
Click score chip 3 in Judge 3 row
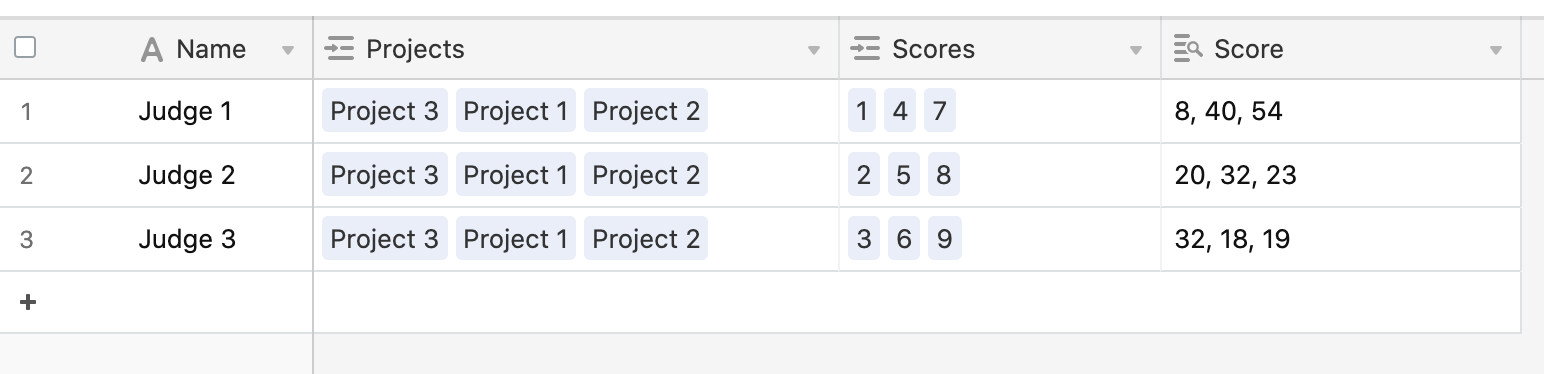pyautogui.click(x=864, y=239)
